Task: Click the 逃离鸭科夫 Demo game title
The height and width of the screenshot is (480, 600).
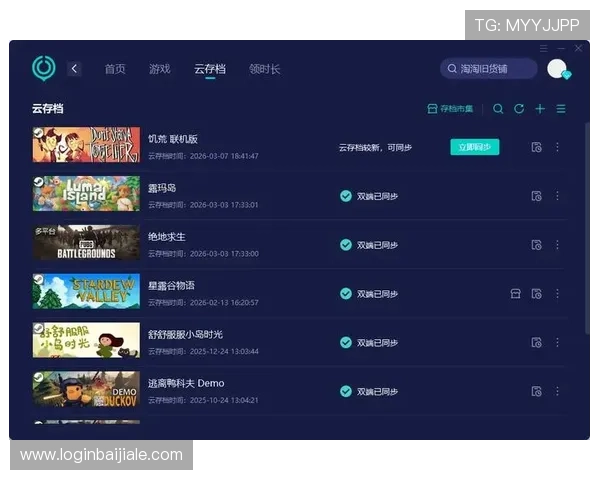Action: coord(186,383)
